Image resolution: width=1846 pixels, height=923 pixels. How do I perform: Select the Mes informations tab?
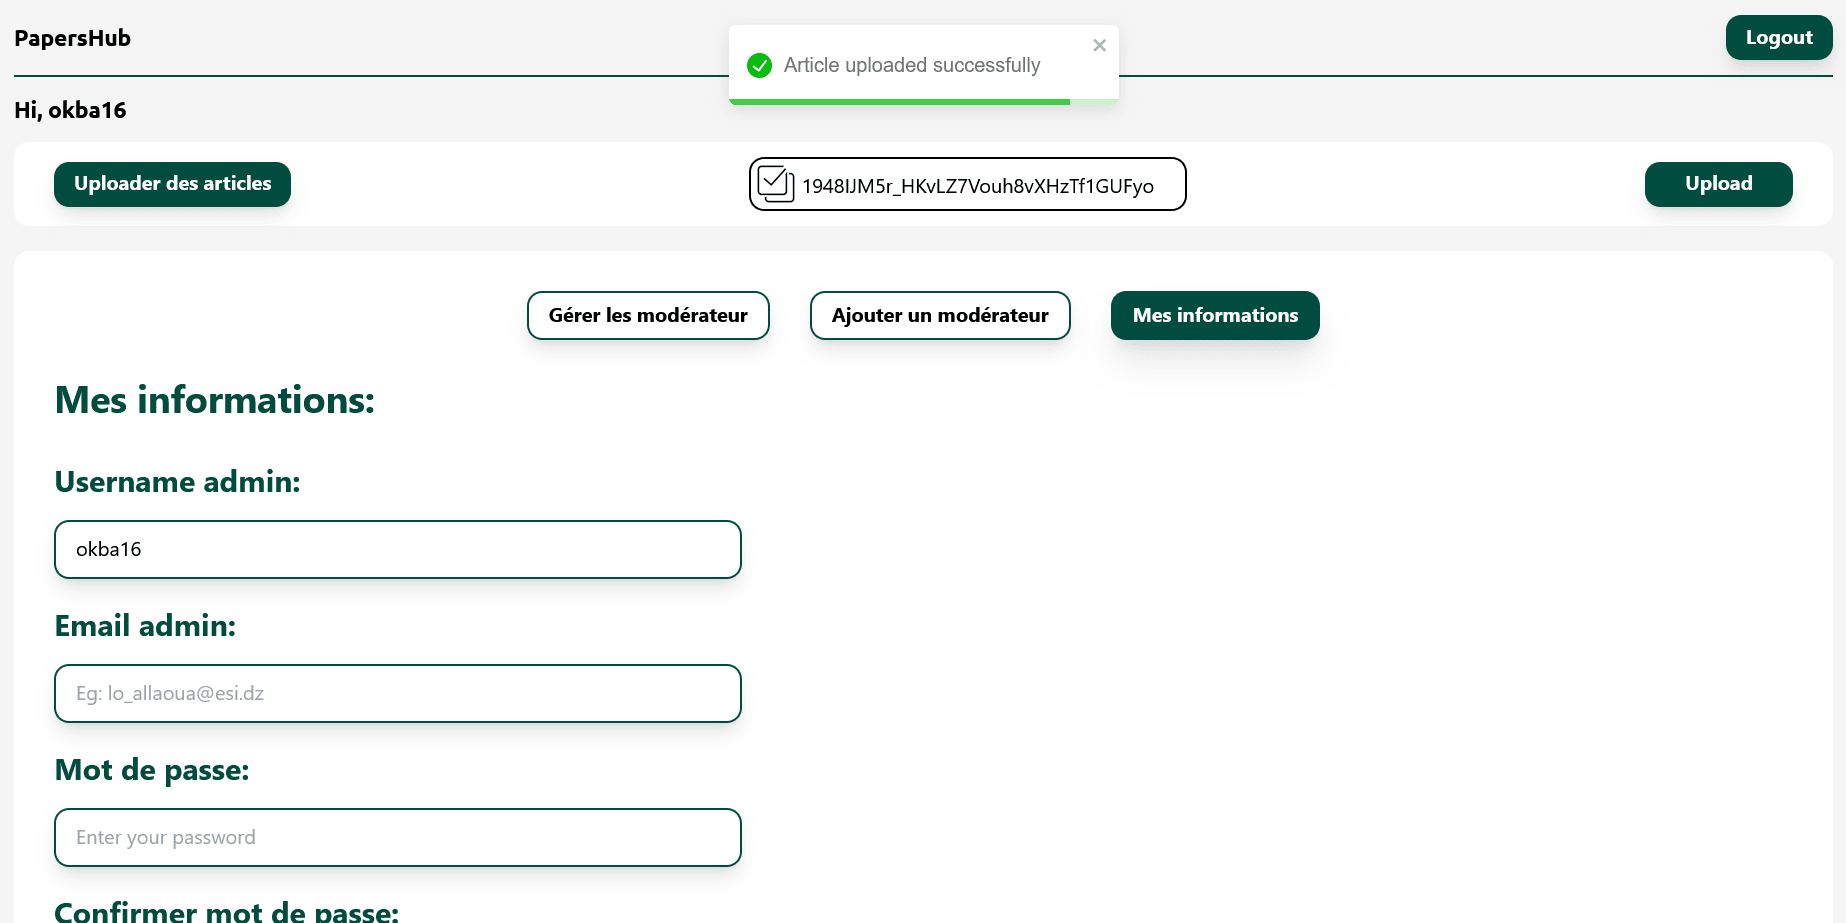(x=1215, y=316)
